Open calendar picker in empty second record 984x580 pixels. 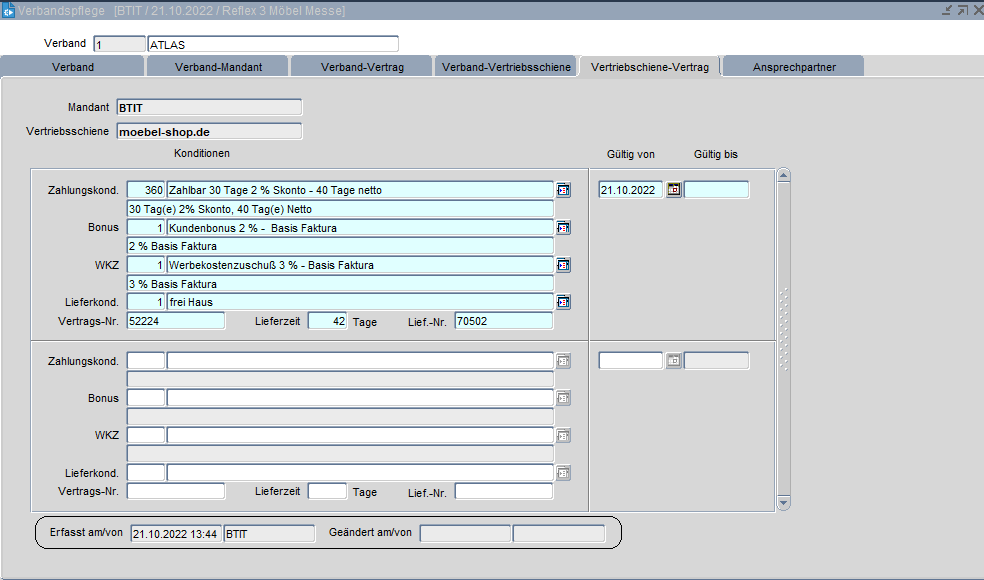pos(674,361)
